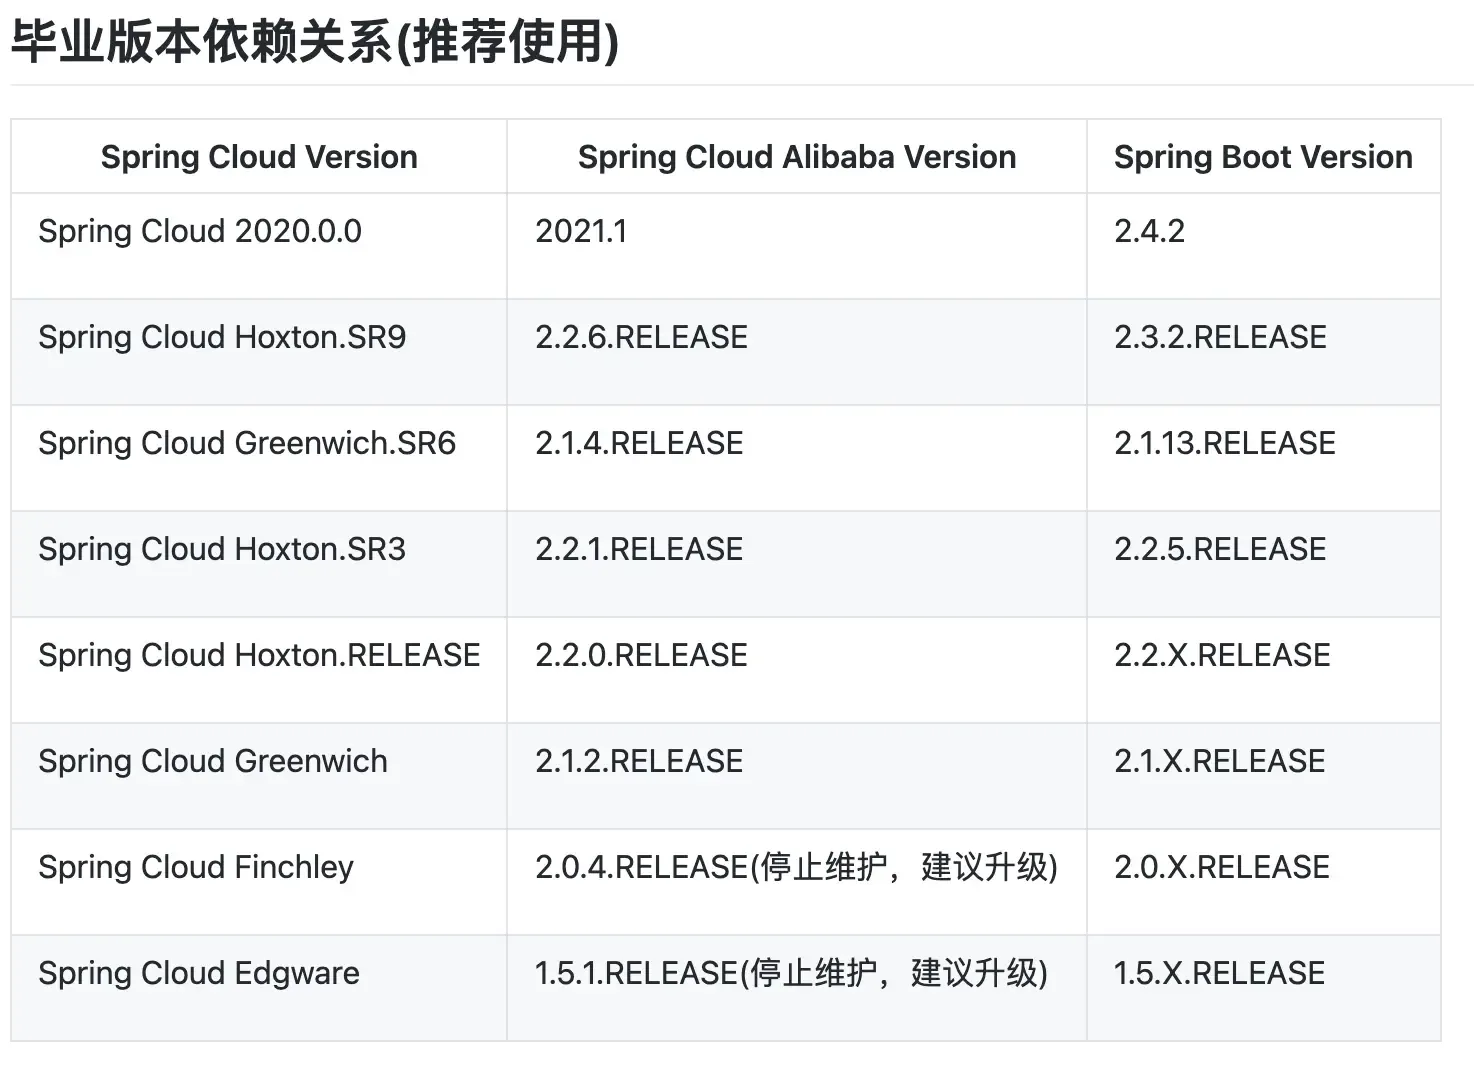Select the Spring Cloud Alibaba Version header

[797, 157]
